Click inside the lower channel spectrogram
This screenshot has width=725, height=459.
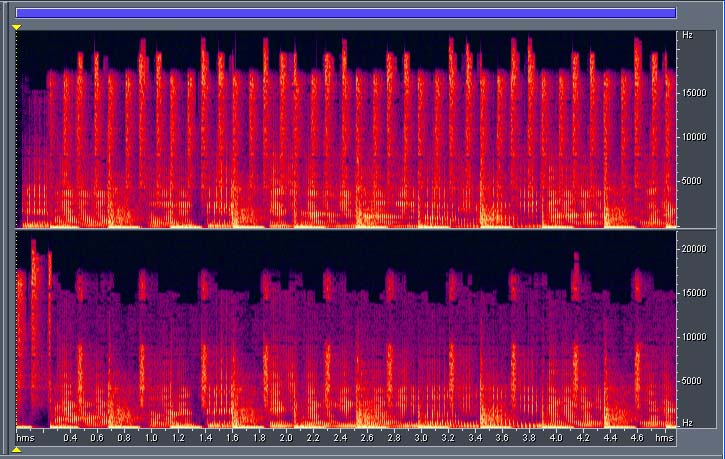click(346, 329)
